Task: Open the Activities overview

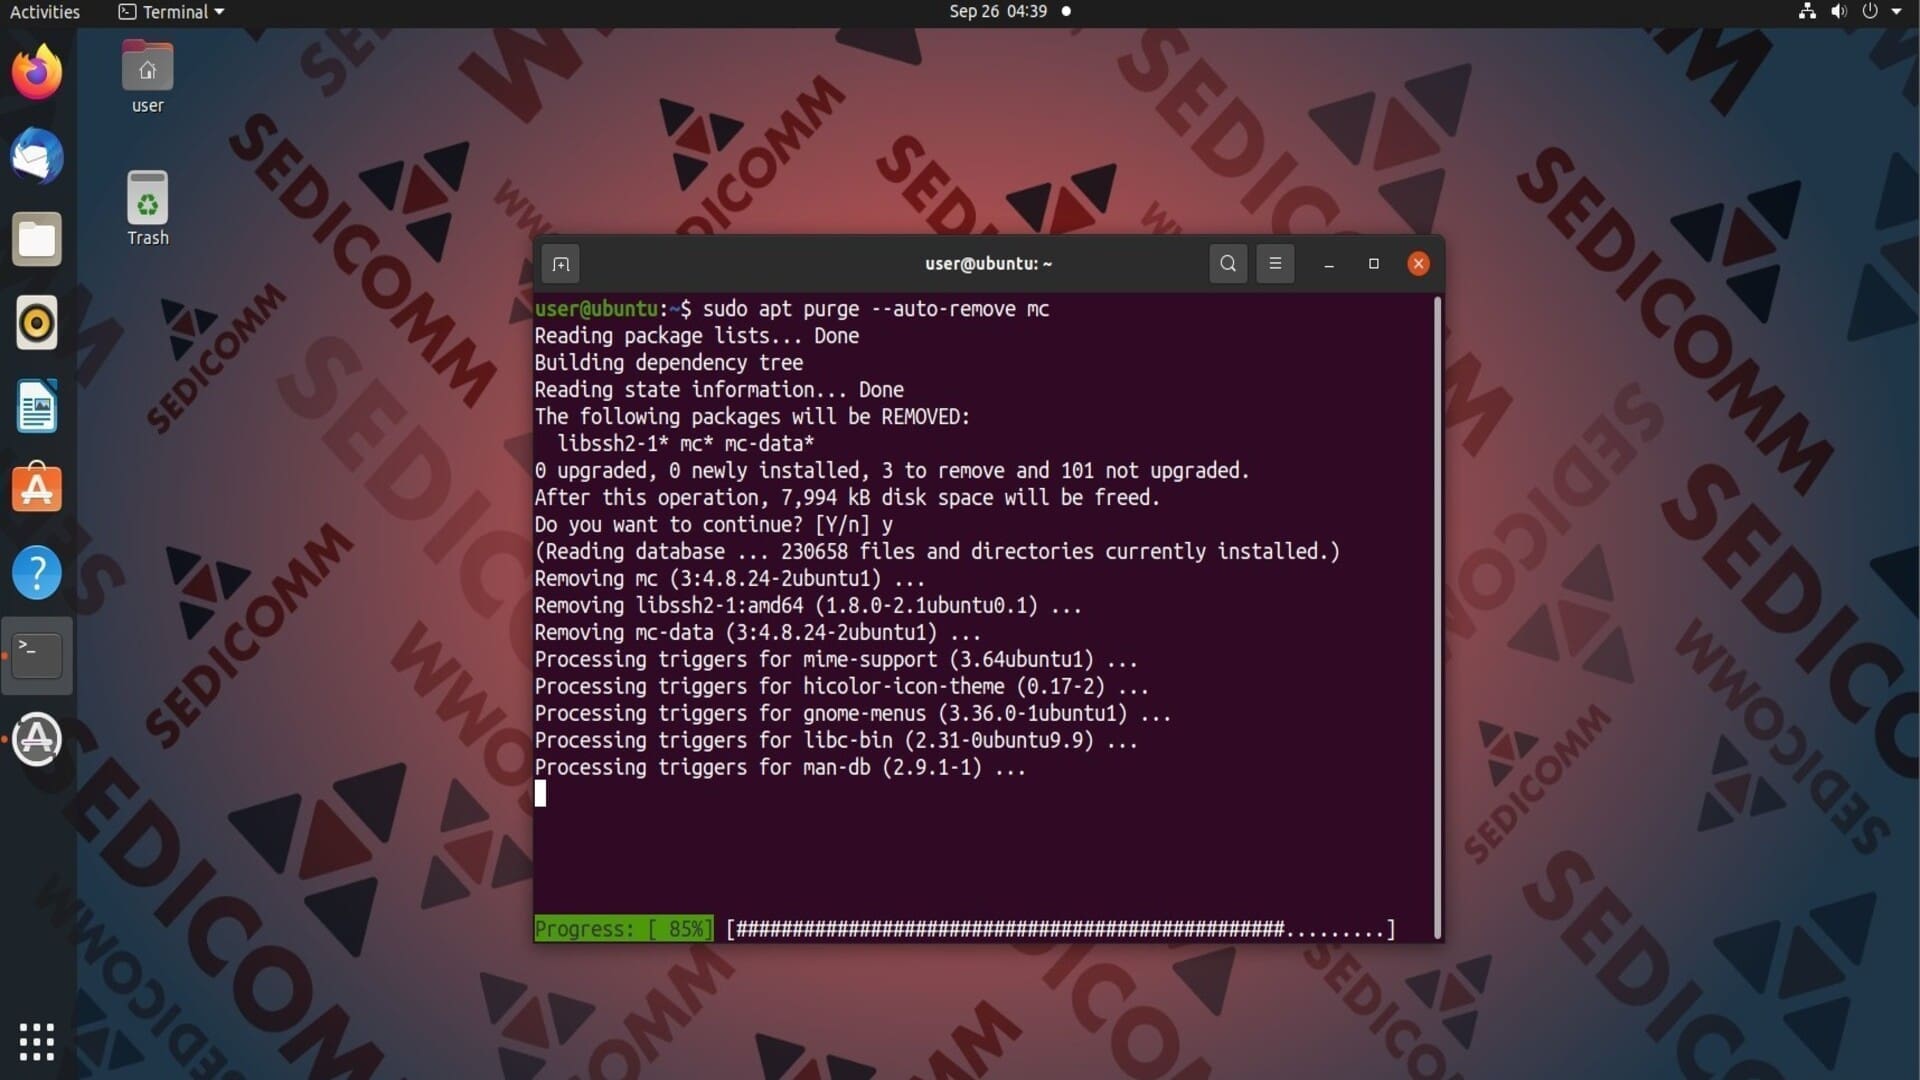Action: pos(45,12)
